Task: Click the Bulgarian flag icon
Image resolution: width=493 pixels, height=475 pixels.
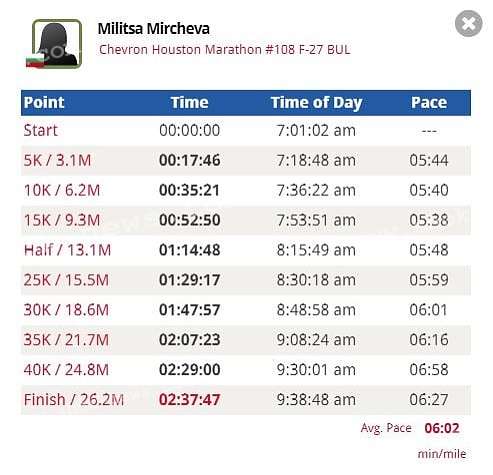Action: (35, 62)
